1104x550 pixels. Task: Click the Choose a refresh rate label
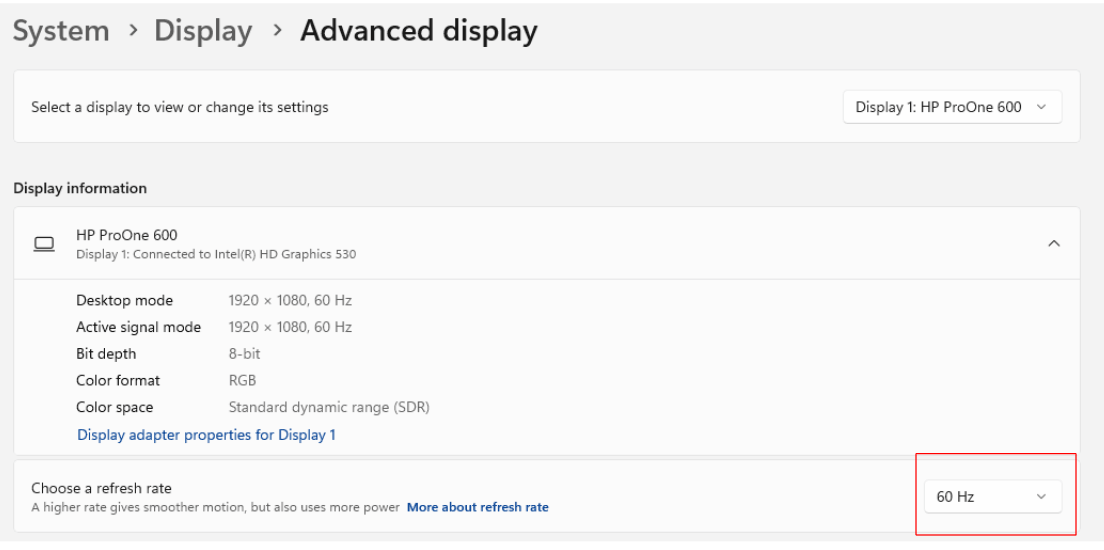click(x=101, y=488)
